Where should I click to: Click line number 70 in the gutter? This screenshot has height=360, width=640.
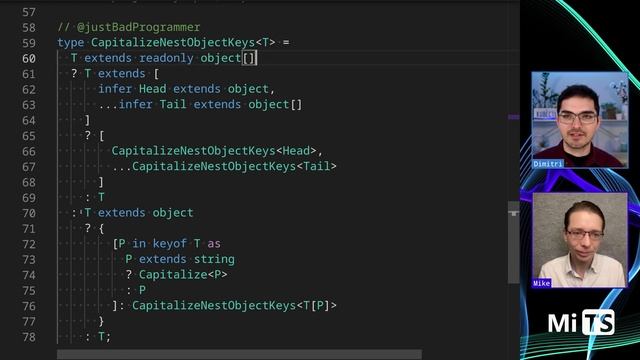pos(29,214)
